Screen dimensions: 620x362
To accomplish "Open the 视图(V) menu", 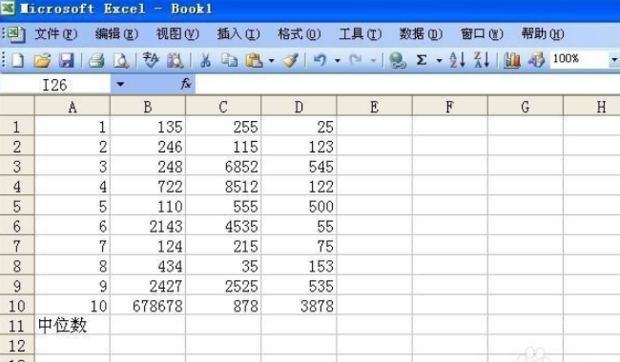I will coord(177,34).
